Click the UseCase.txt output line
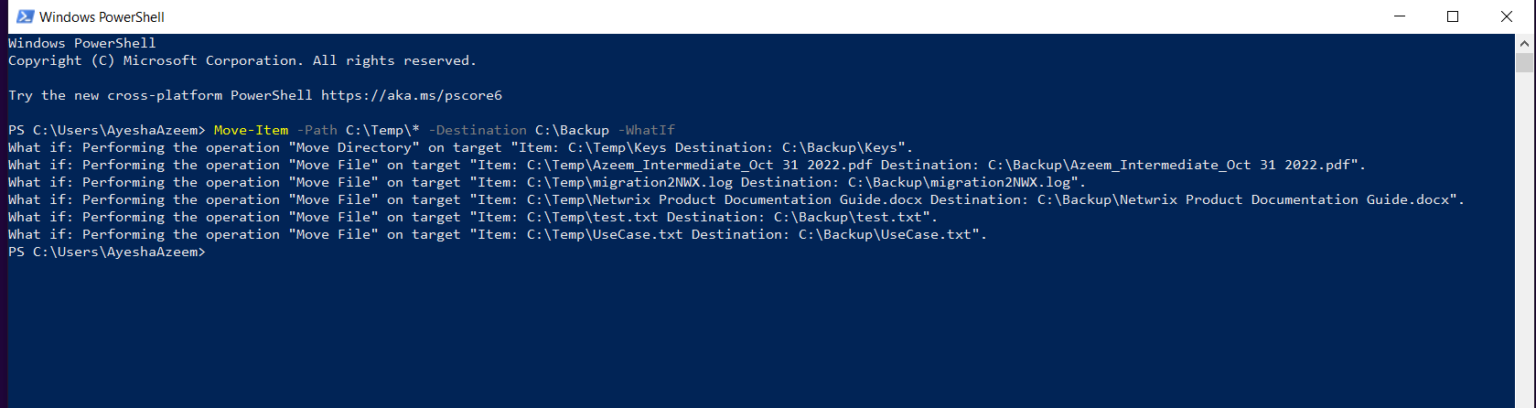This screenshot has width=1536, height=408. (x=497, y=234)
